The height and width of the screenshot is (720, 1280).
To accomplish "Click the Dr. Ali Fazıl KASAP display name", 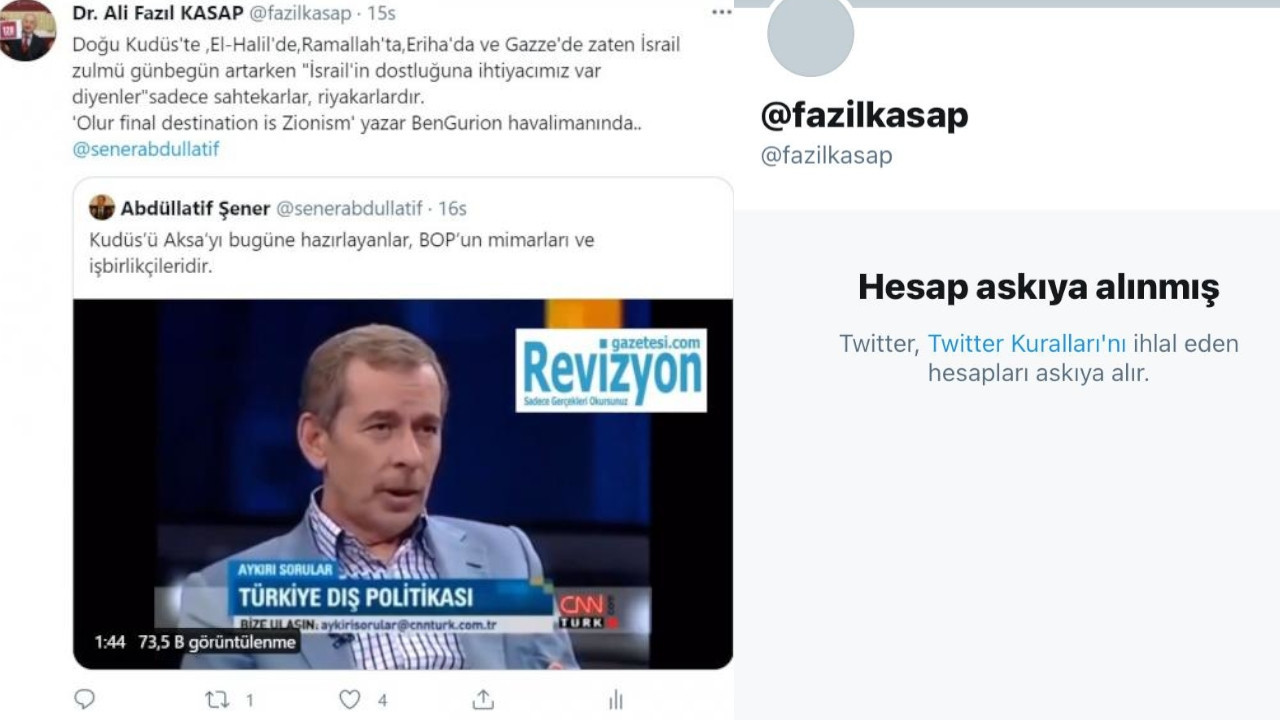I will click(x=158, y=14).
